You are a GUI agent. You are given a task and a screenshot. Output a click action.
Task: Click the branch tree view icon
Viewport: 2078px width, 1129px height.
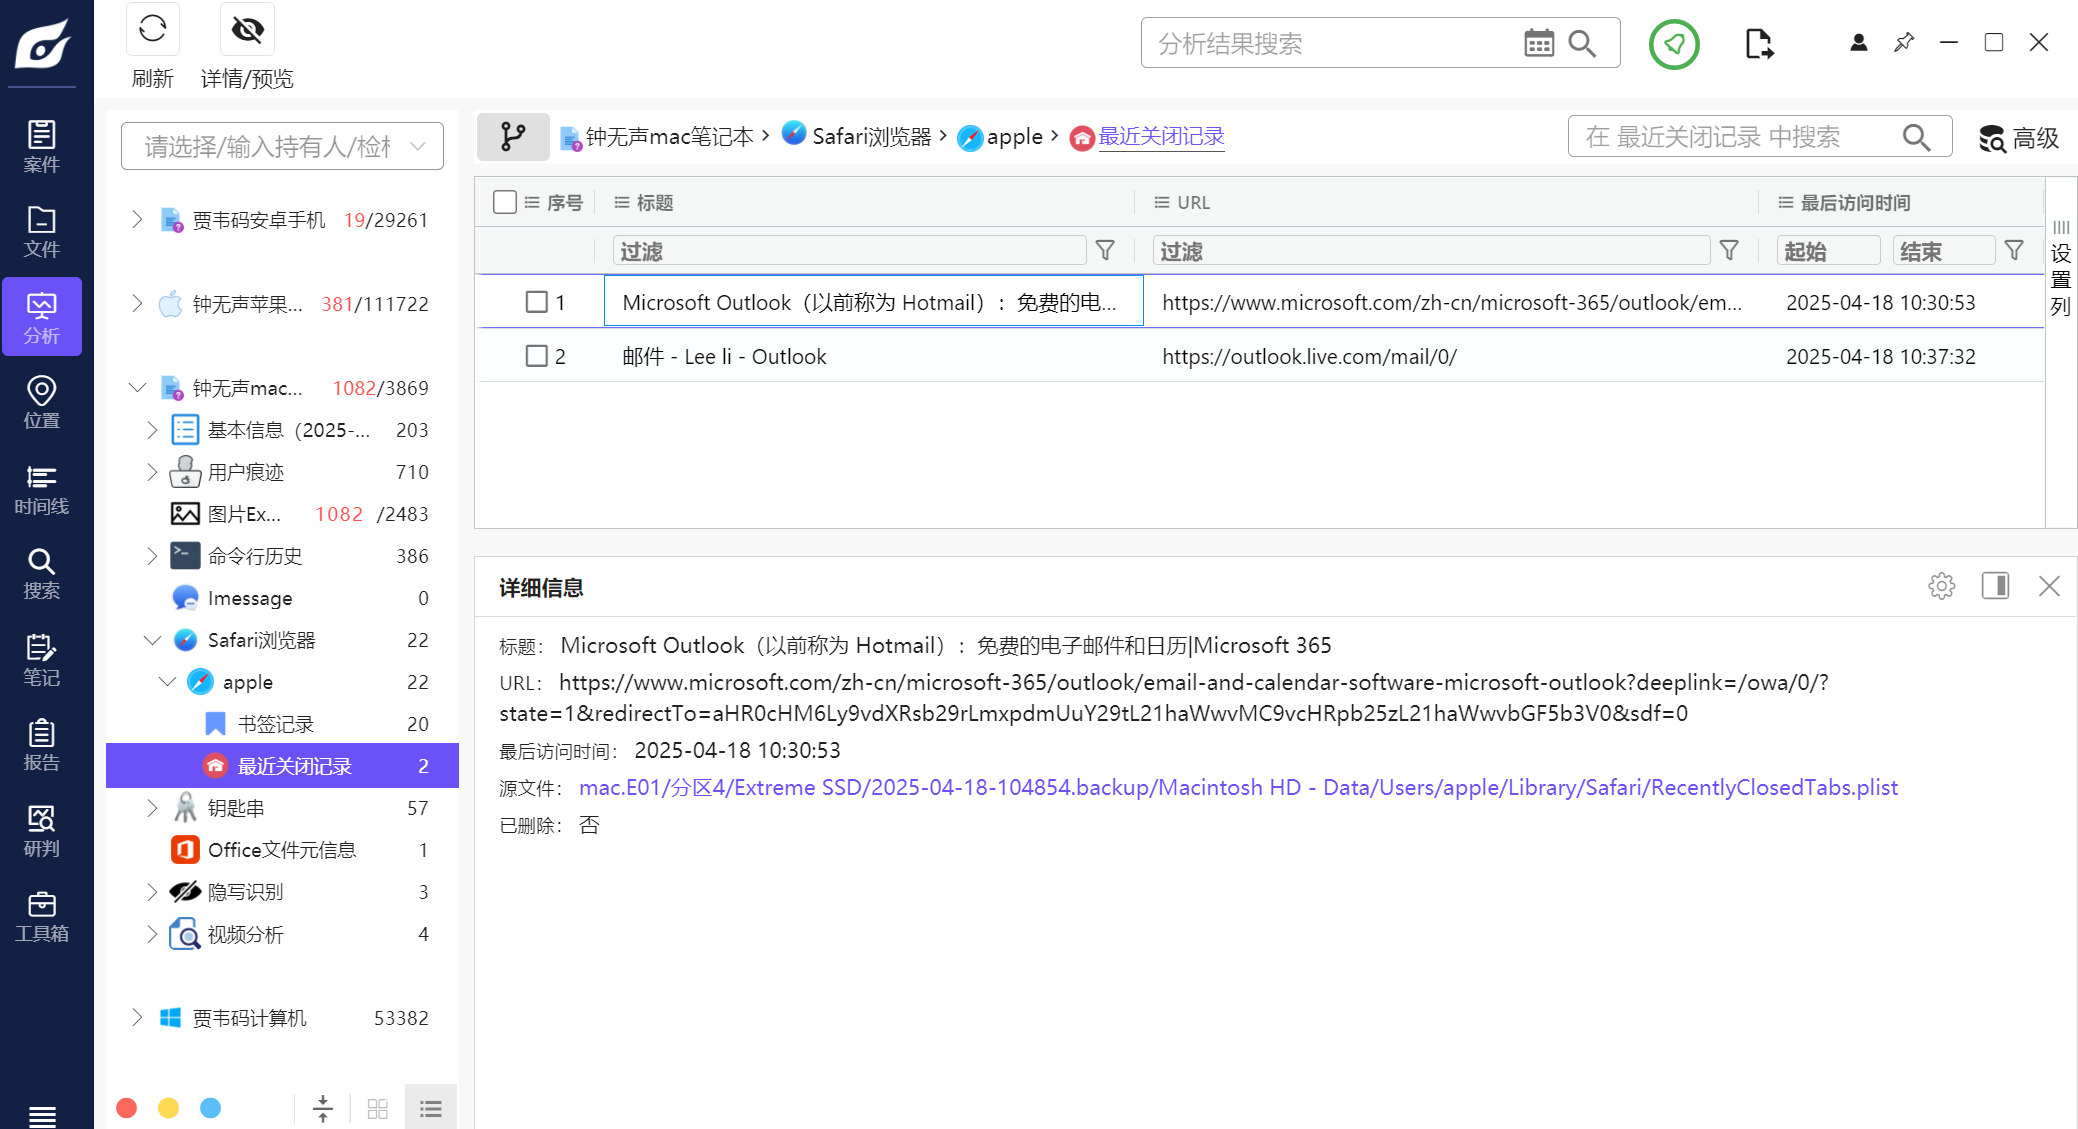pyautogui.click(x=513, y=137)
